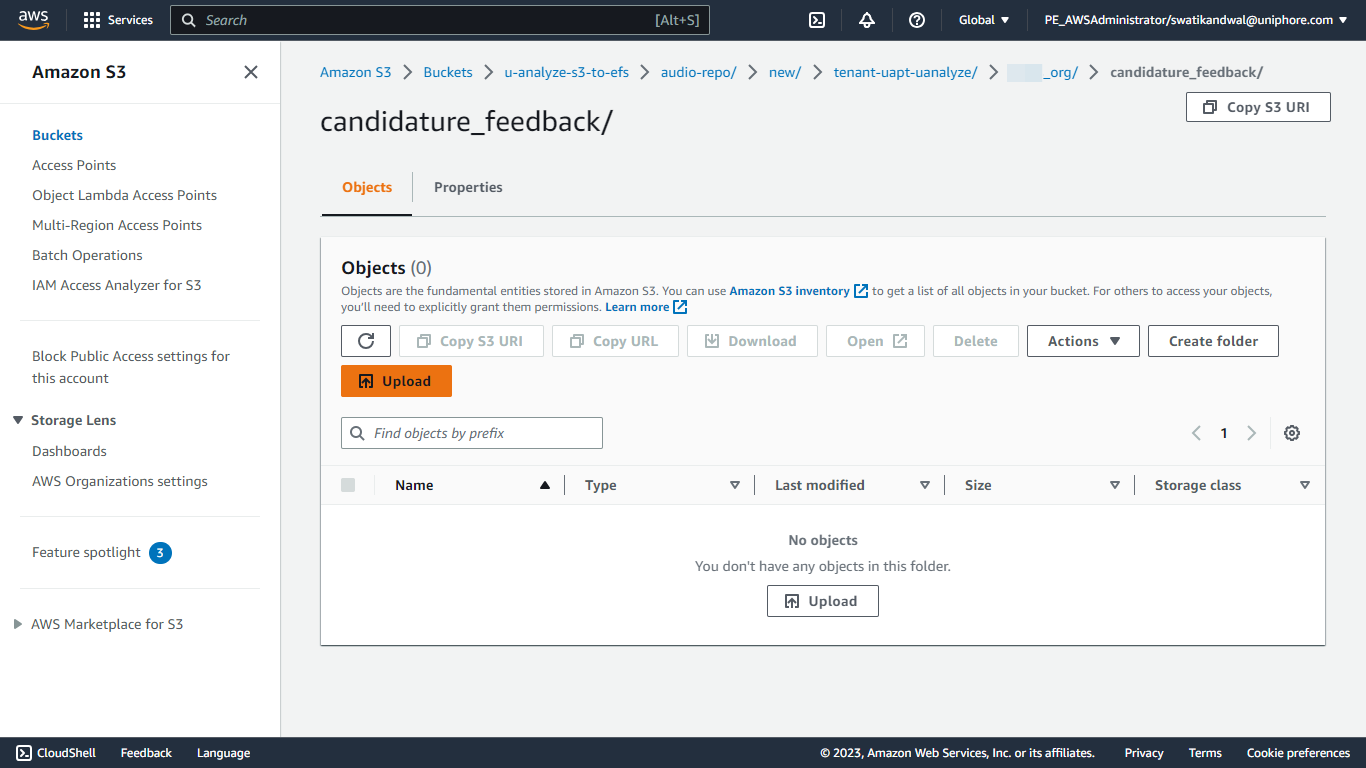Viewport: 1366px width, 768px height.
Task: Go to the next page arrow
Action: tap(1251, 433)
